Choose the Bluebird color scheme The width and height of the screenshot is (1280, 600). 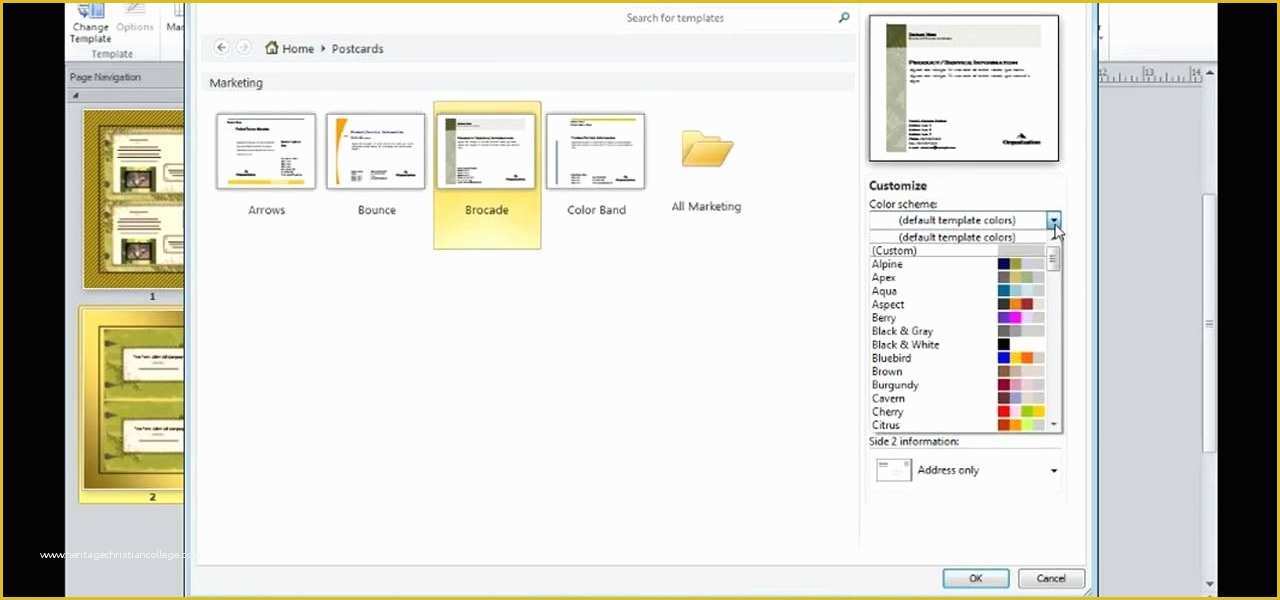[956, 358]
